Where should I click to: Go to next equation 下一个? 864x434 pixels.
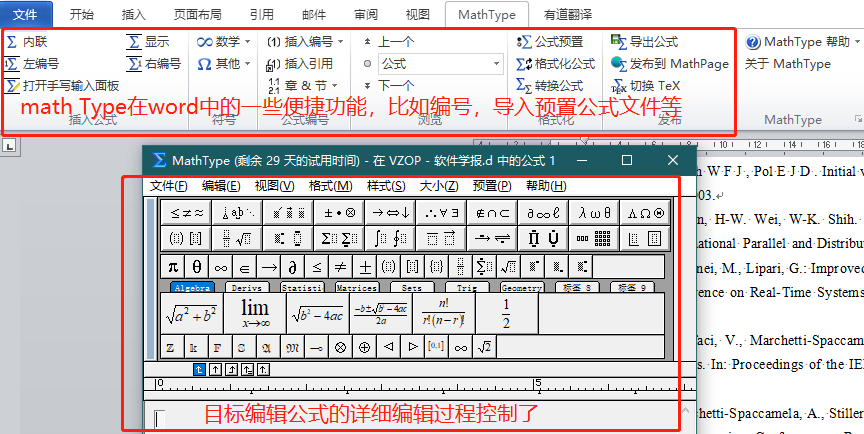[388, 86]
